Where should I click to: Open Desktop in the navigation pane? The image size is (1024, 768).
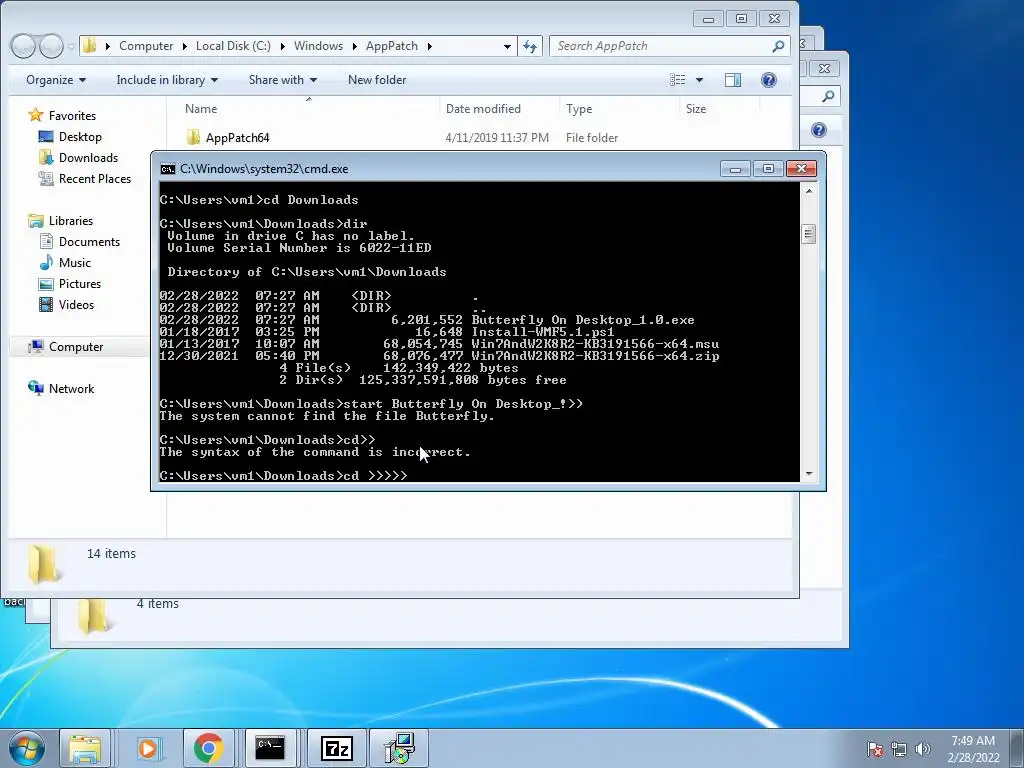coord(80,136)
